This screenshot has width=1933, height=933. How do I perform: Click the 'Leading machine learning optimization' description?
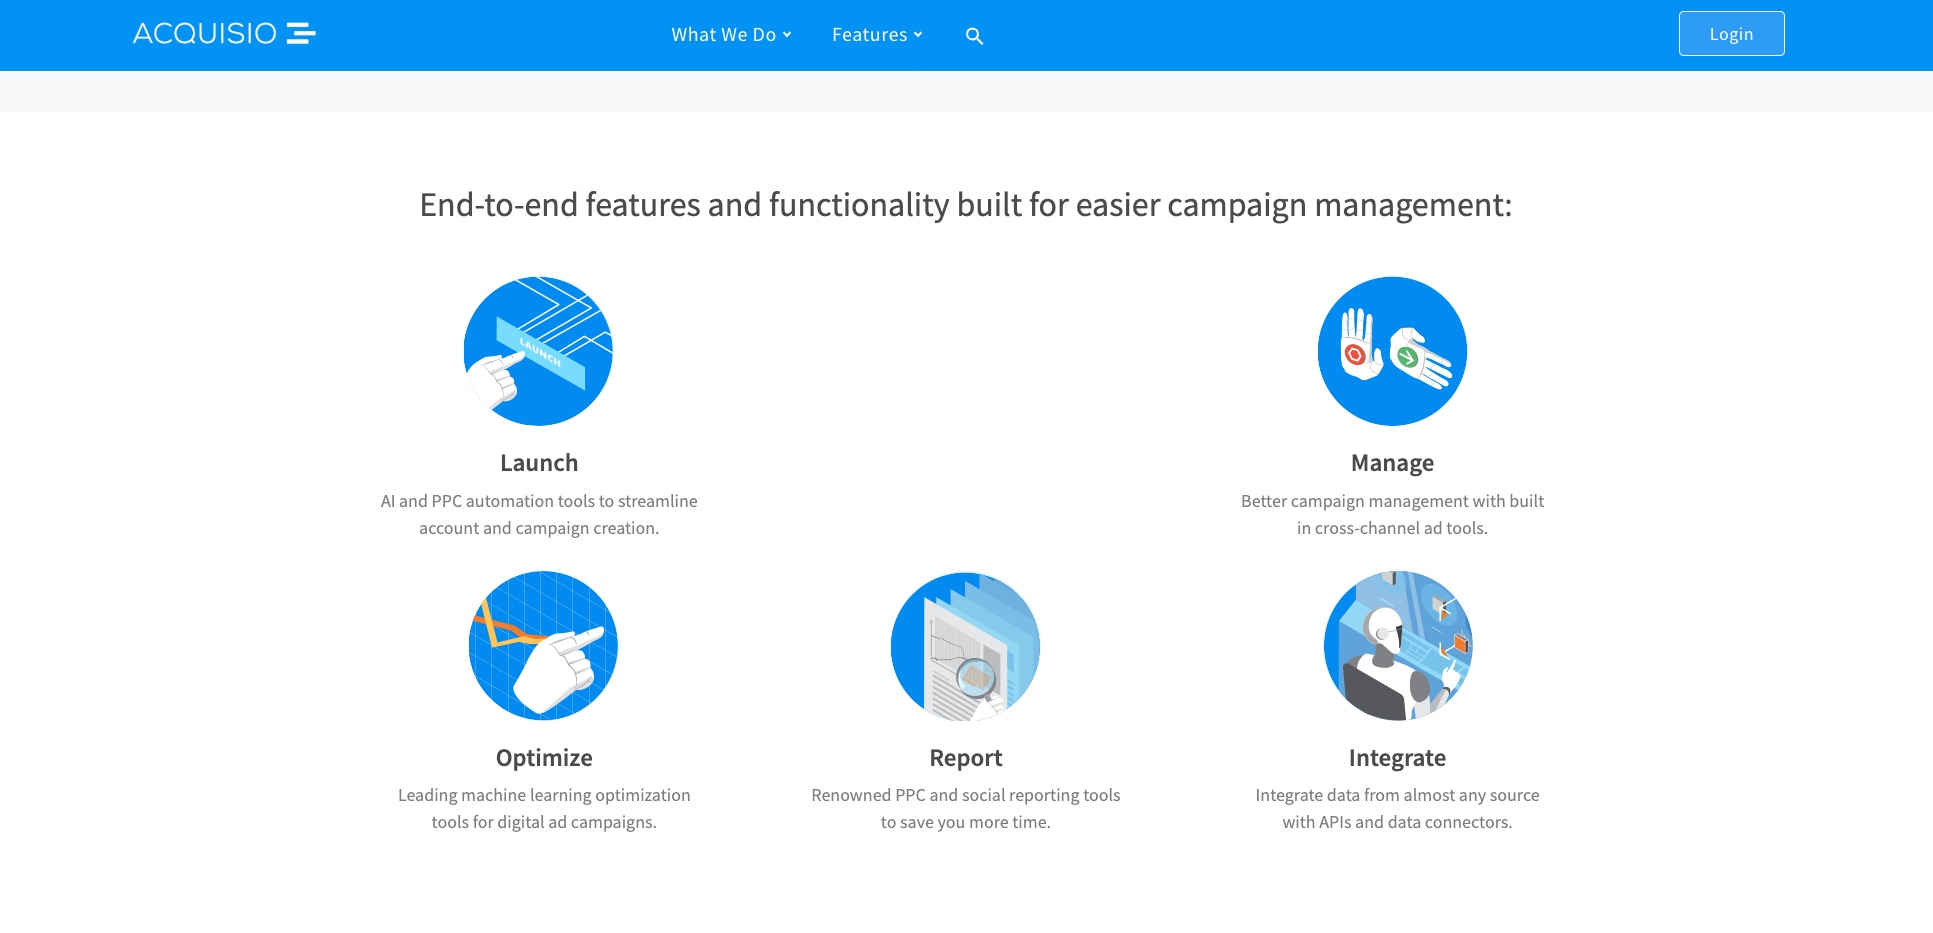click(x=544, y=808)
